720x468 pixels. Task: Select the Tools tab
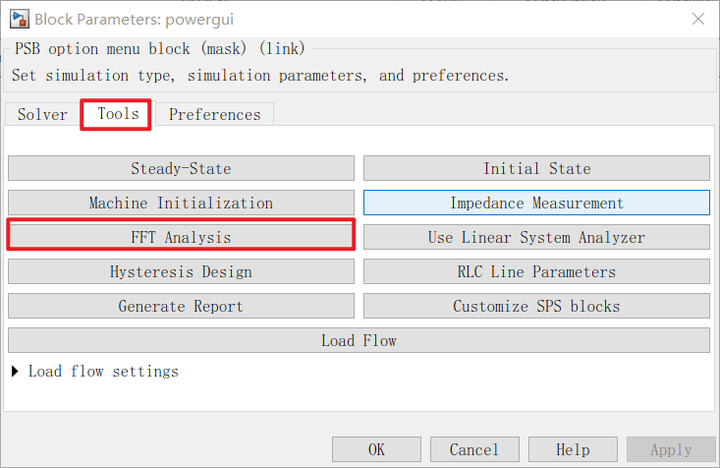click(117, 114)
